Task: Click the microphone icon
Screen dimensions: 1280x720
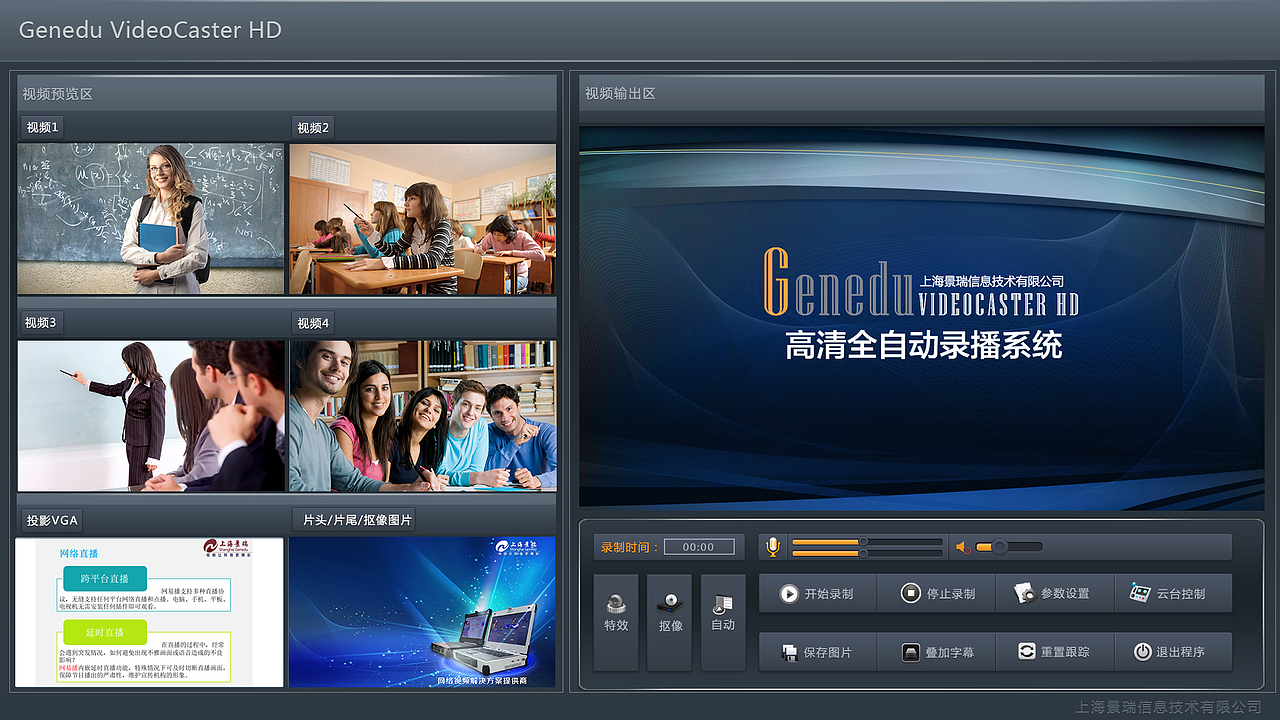Action: [772, 547]
